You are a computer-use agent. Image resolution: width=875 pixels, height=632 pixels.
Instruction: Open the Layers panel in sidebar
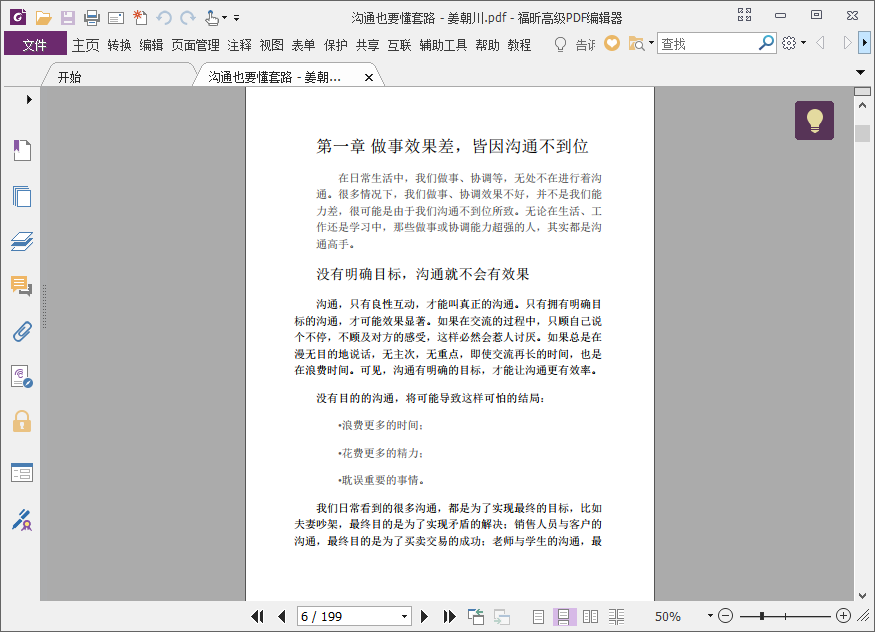[22, 242]
